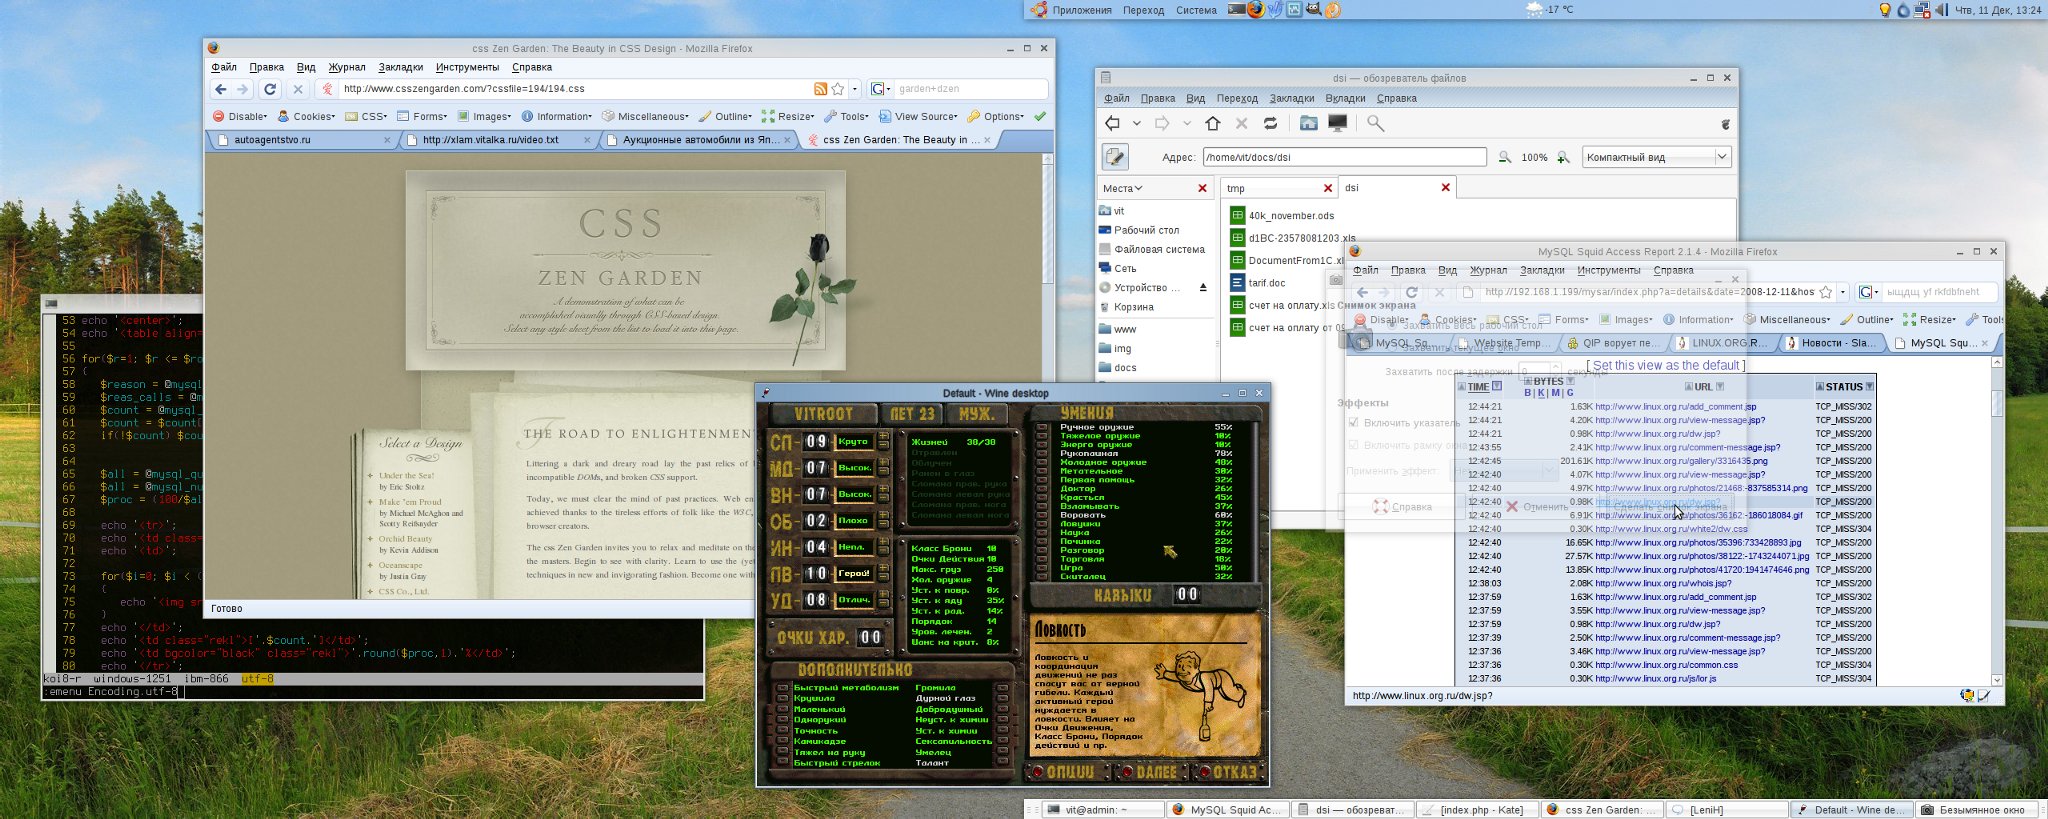Toggle the Громила trait button

(x=1002, y=688)
